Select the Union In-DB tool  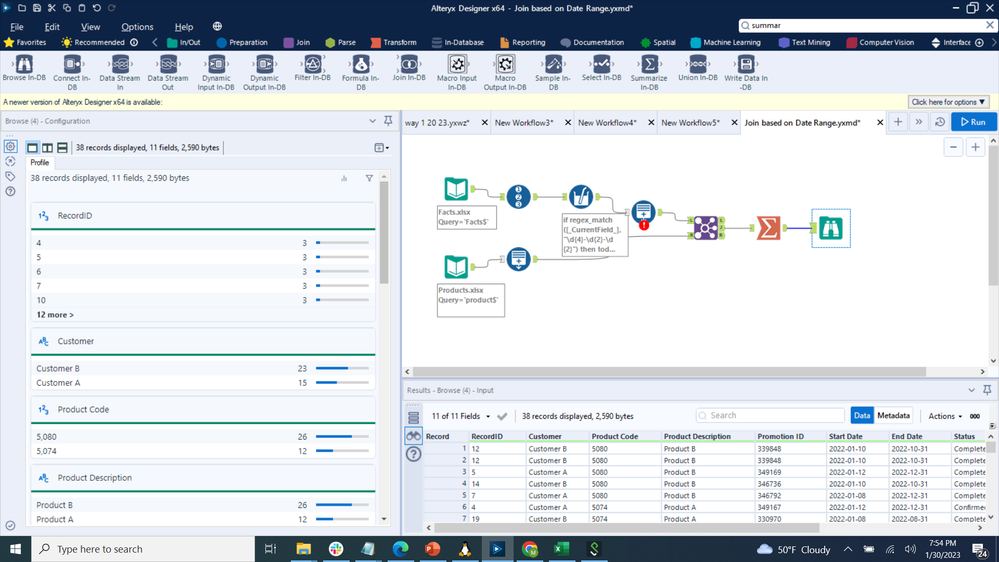coord(698,68)
